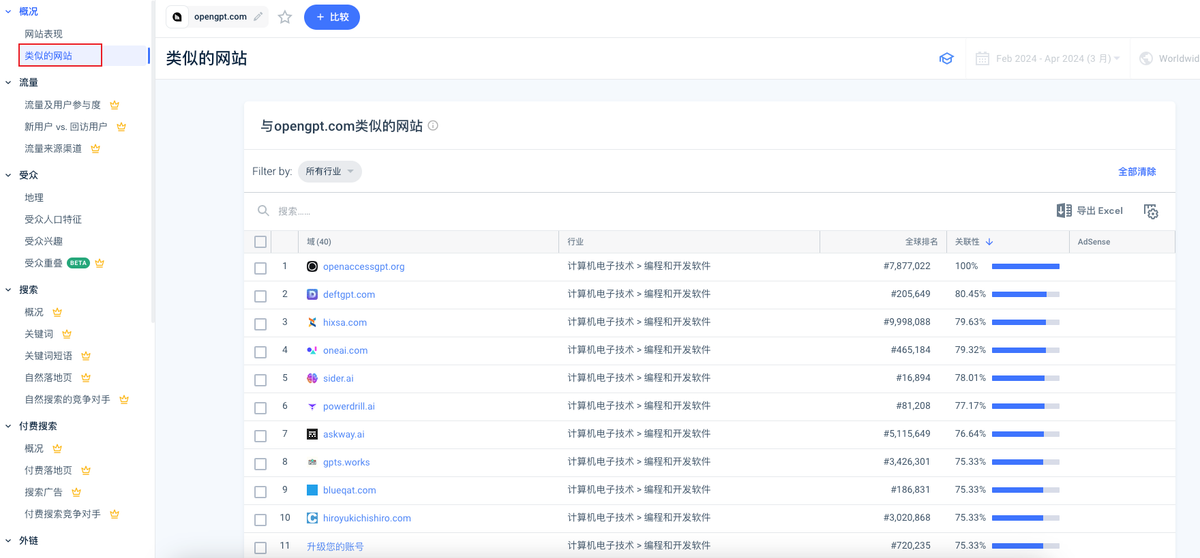Open 自然搜索的竞争对手 in the sidebar
1200x558 pixels.
(68, 400)
